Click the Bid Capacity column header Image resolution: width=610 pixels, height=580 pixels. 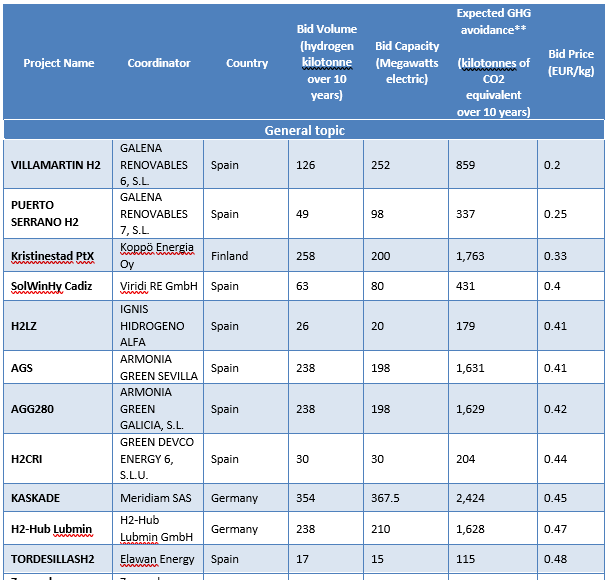pyautogui.click(x=406, y=63)
